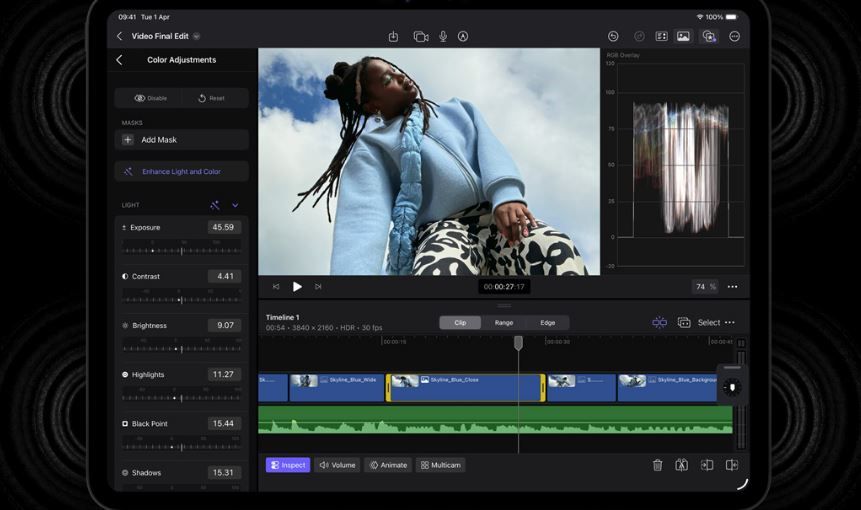Open viewer zoom percentage menu showing 74
This screenshot has width=861, height=510.
pyautogui.click(x=705, y=287)
